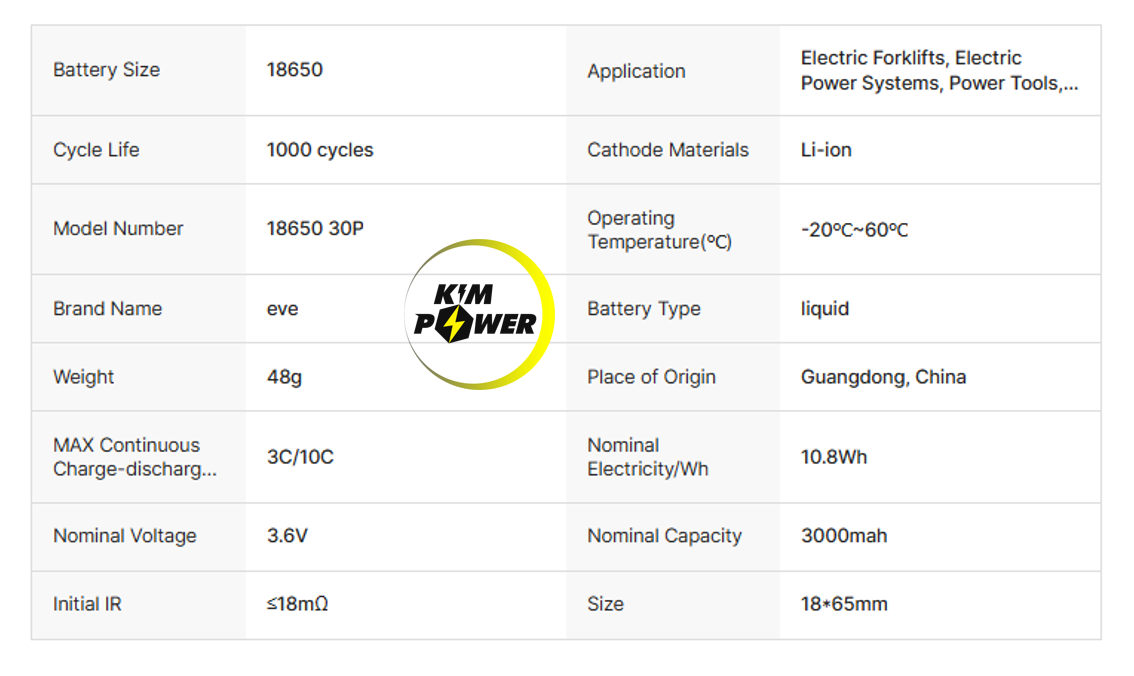
Task: Click the 'Battery Type' label
Action: 644,309
